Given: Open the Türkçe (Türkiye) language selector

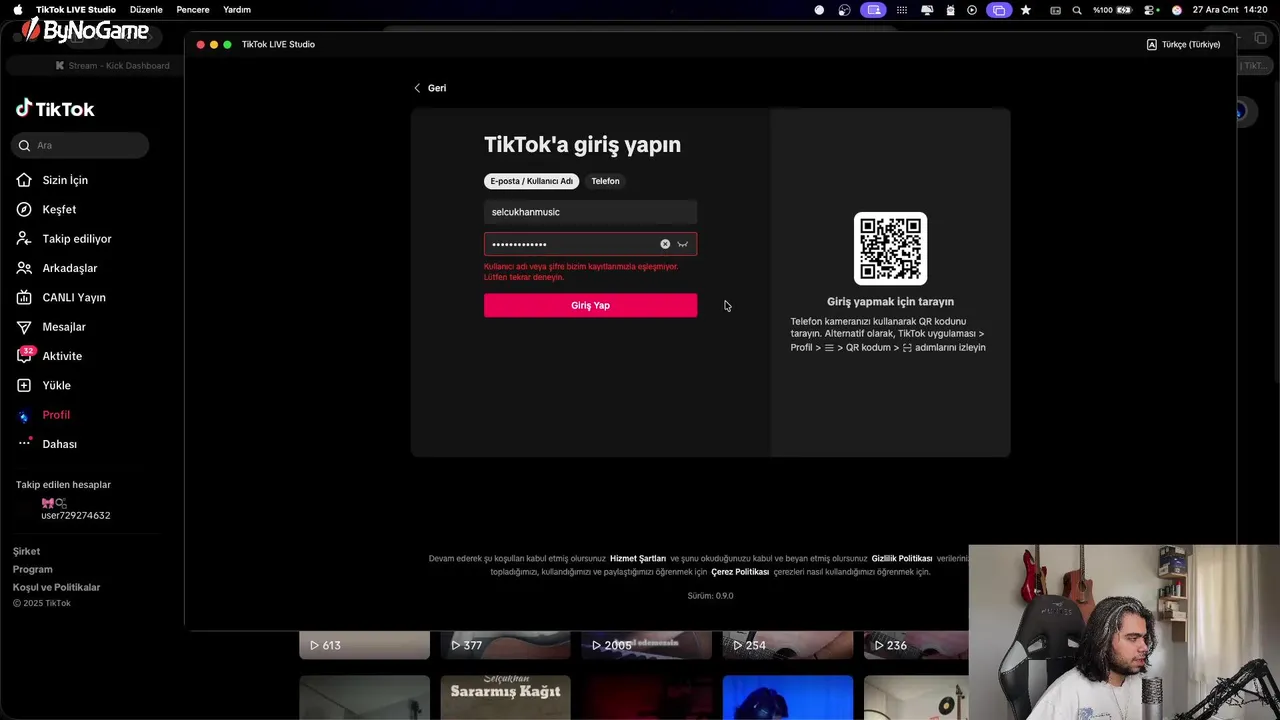Looking at the screenshot, I should point(1183,44).
